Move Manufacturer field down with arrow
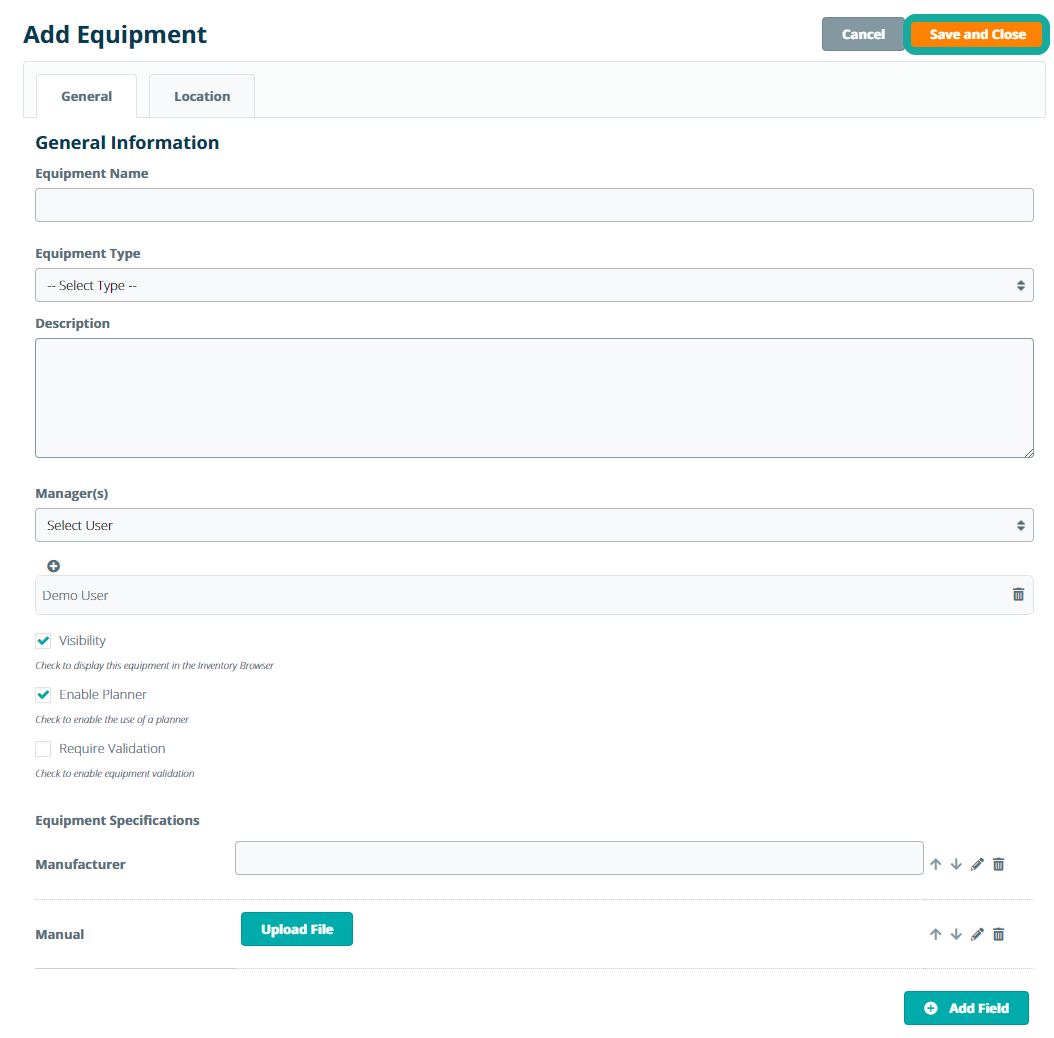 pyautogui.click(x=956, y=864)
